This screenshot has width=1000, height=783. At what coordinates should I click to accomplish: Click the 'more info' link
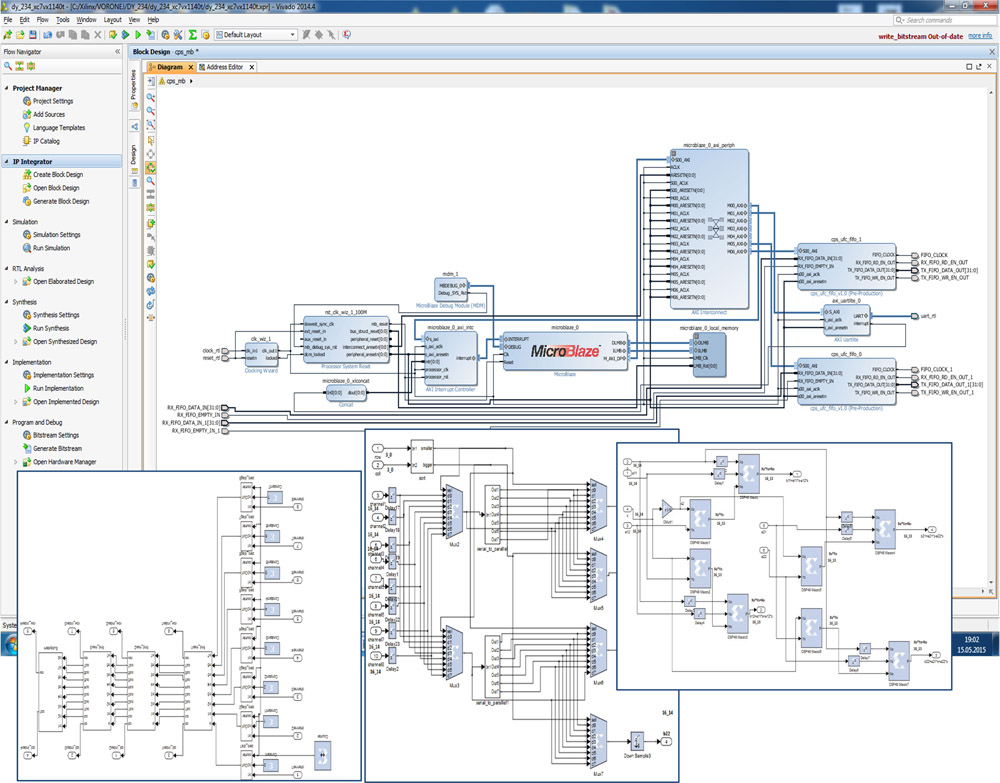click(980, 36)
